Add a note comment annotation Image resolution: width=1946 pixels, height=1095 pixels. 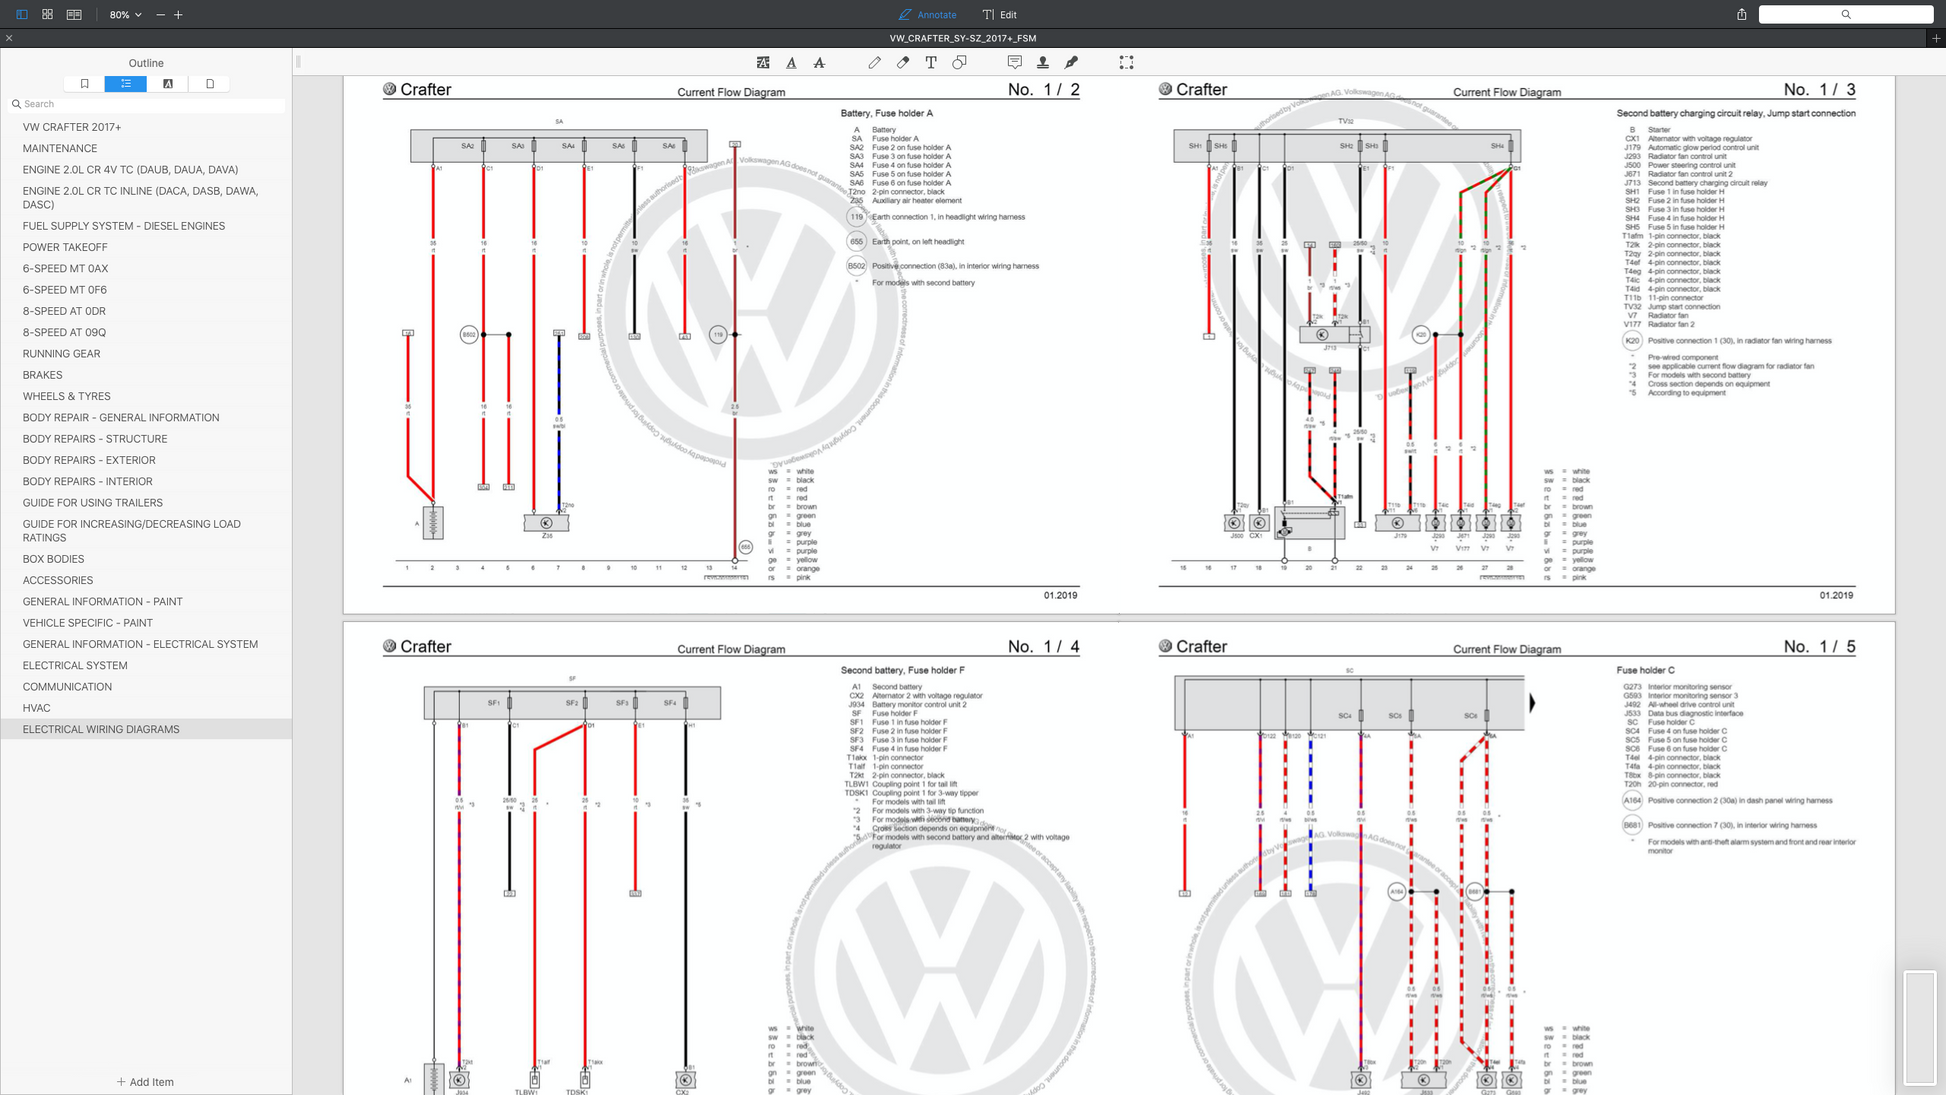(x=1014, y=62)
